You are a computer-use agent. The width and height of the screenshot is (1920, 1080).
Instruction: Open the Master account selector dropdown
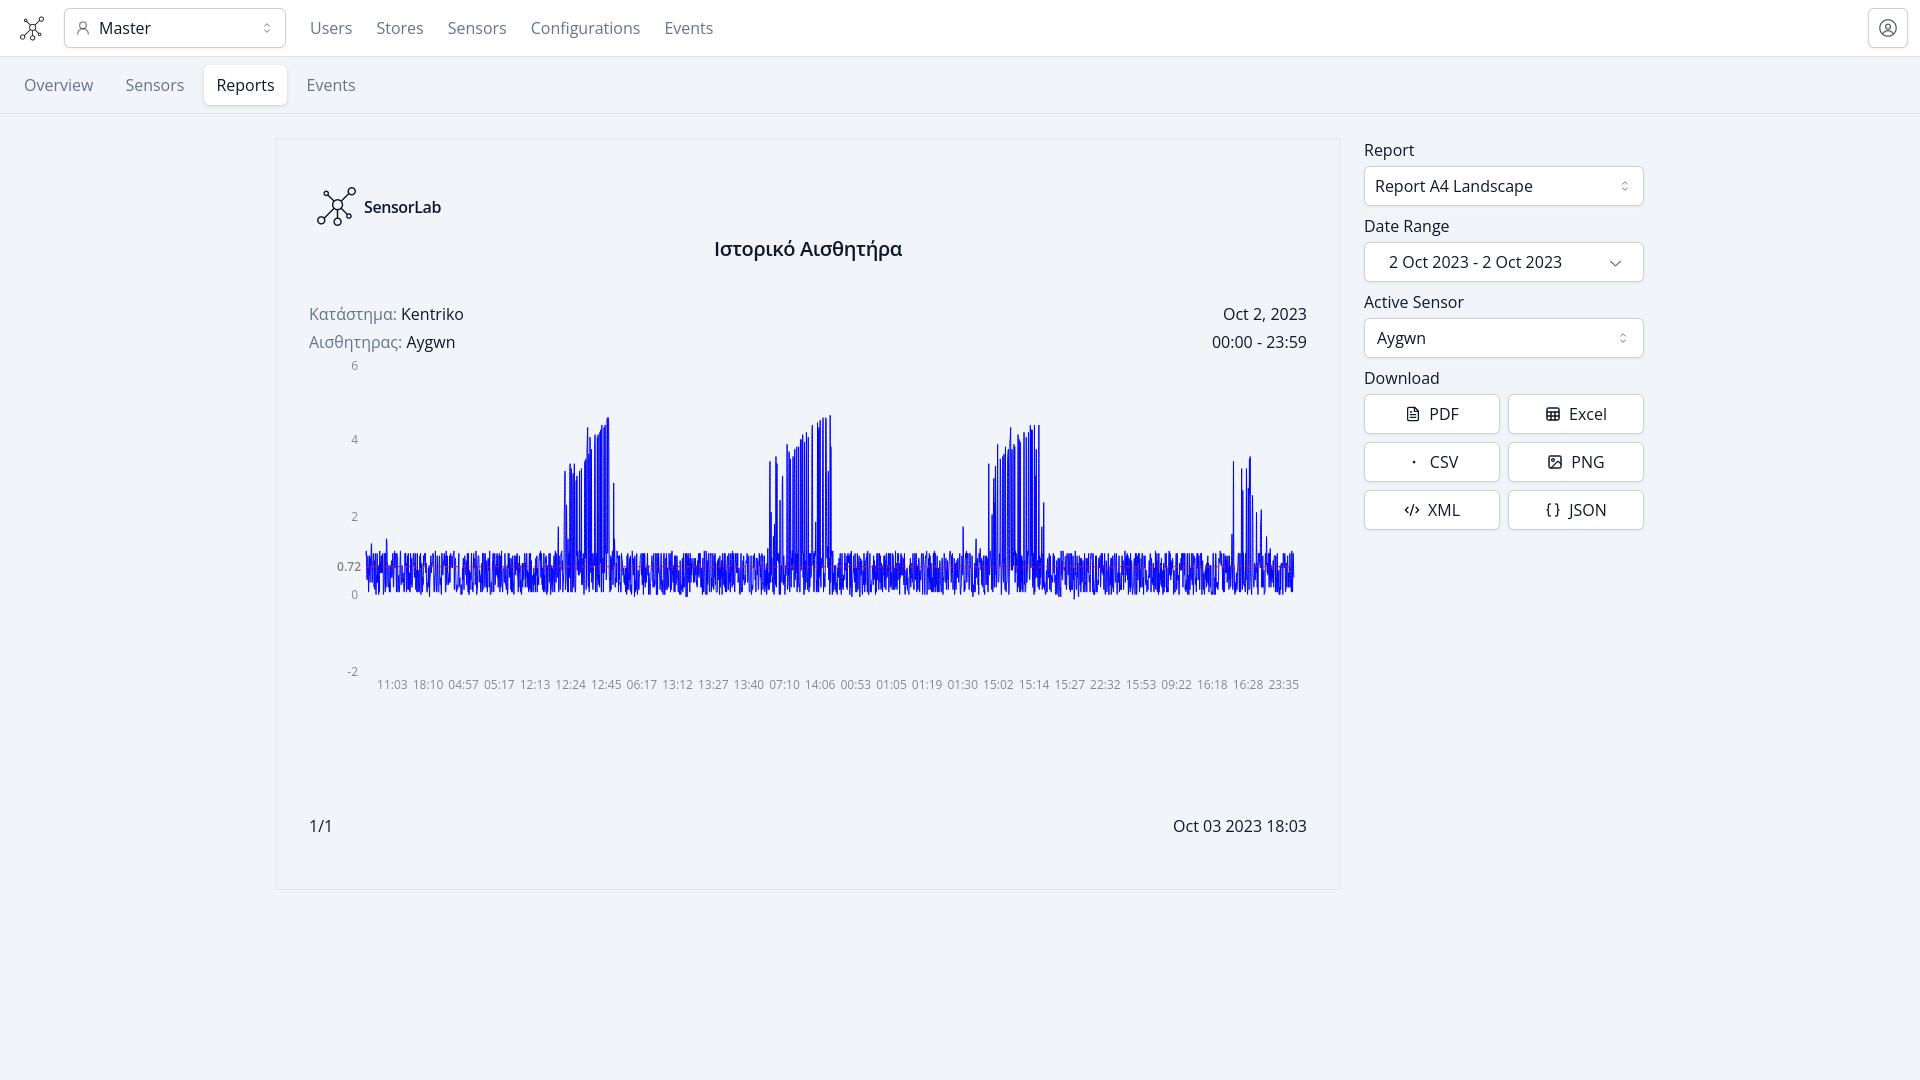click(175, 28)
